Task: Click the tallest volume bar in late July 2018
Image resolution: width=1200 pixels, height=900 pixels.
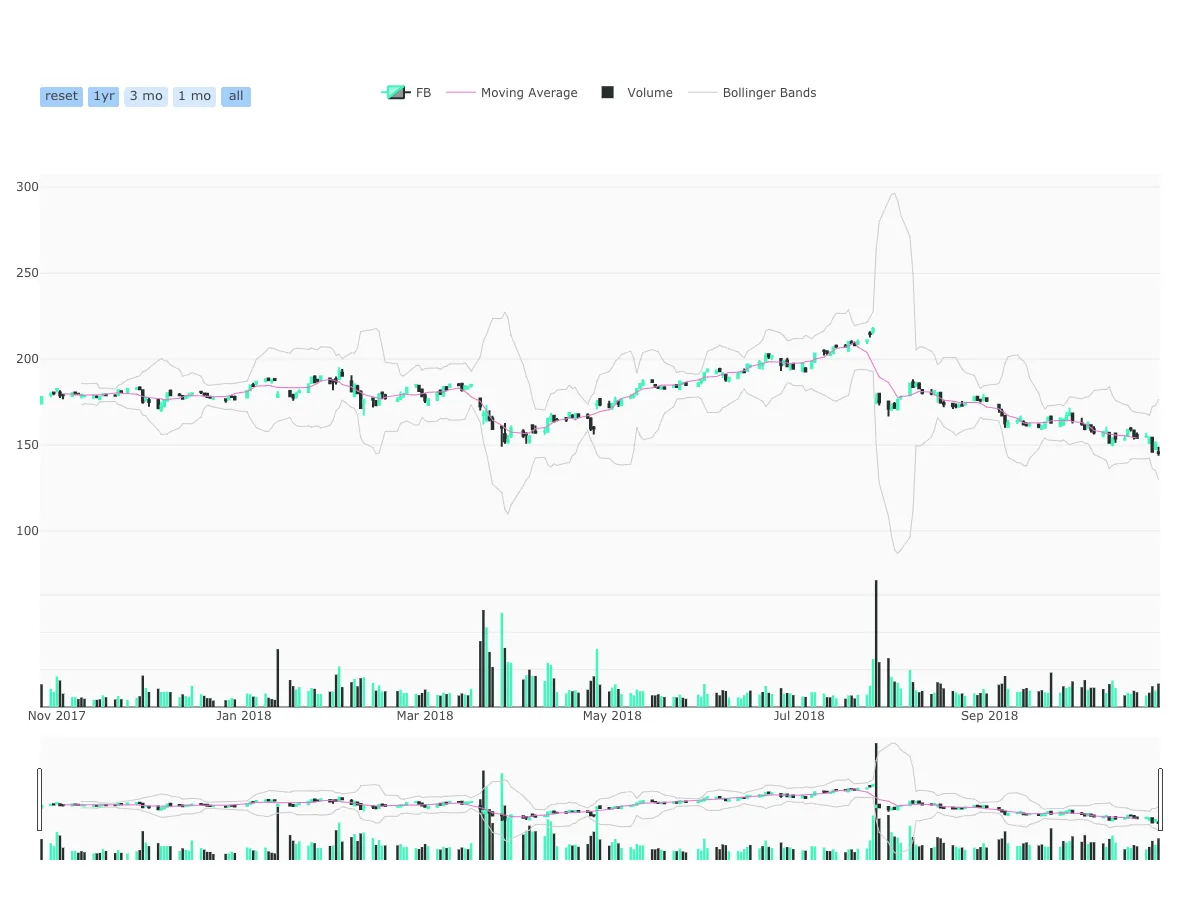Action: point(876,643)
